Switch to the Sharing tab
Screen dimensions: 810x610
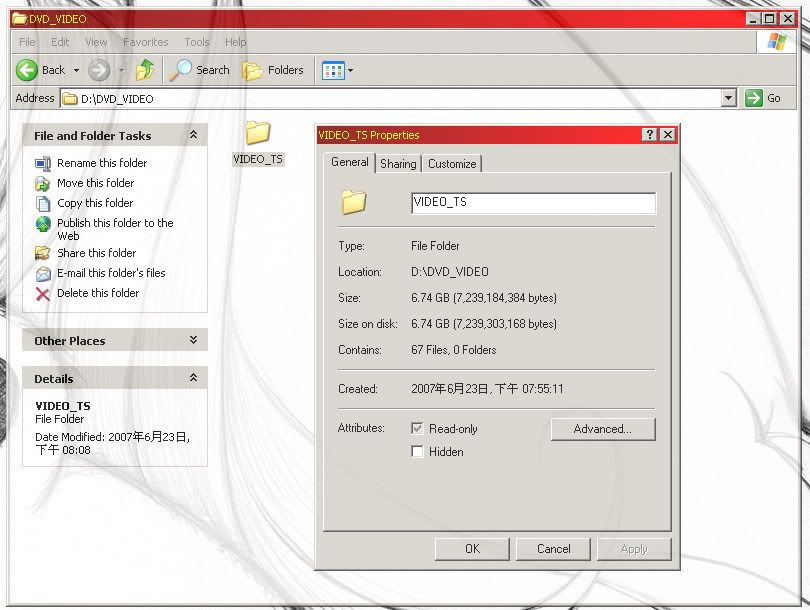(398, 164)
